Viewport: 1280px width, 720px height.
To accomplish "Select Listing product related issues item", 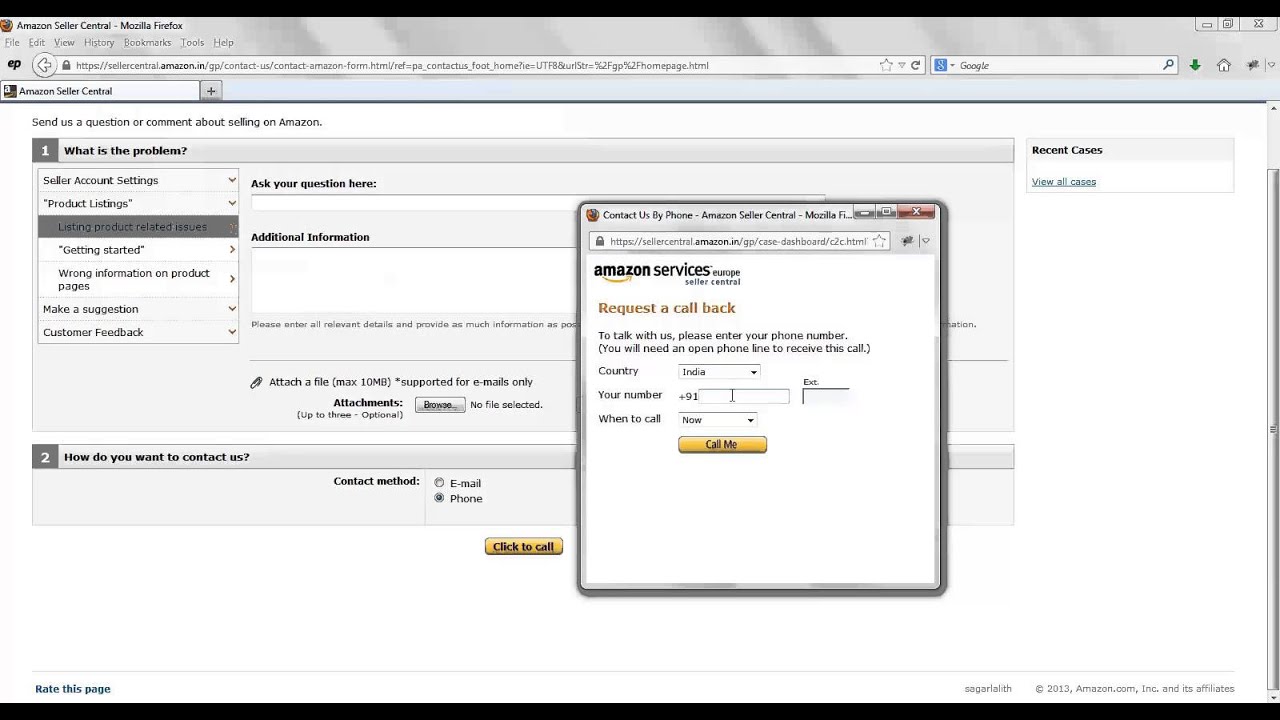I will click(138, 227).
